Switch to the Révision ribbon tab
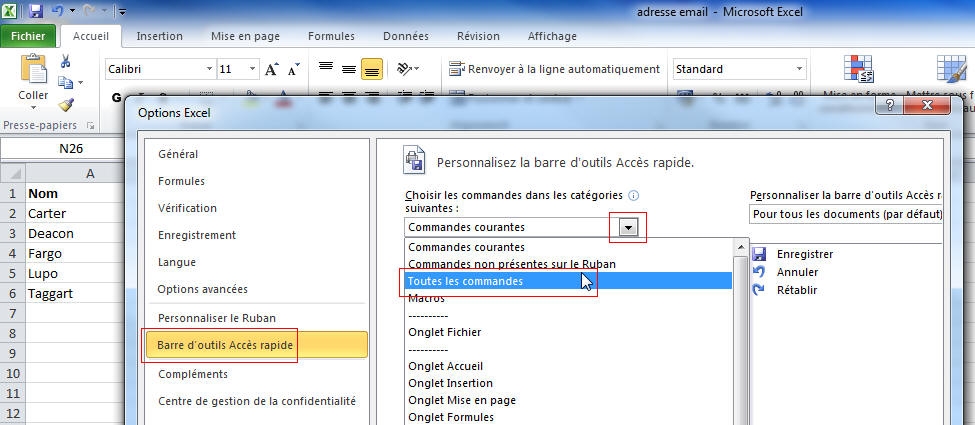 coord(478,36)
